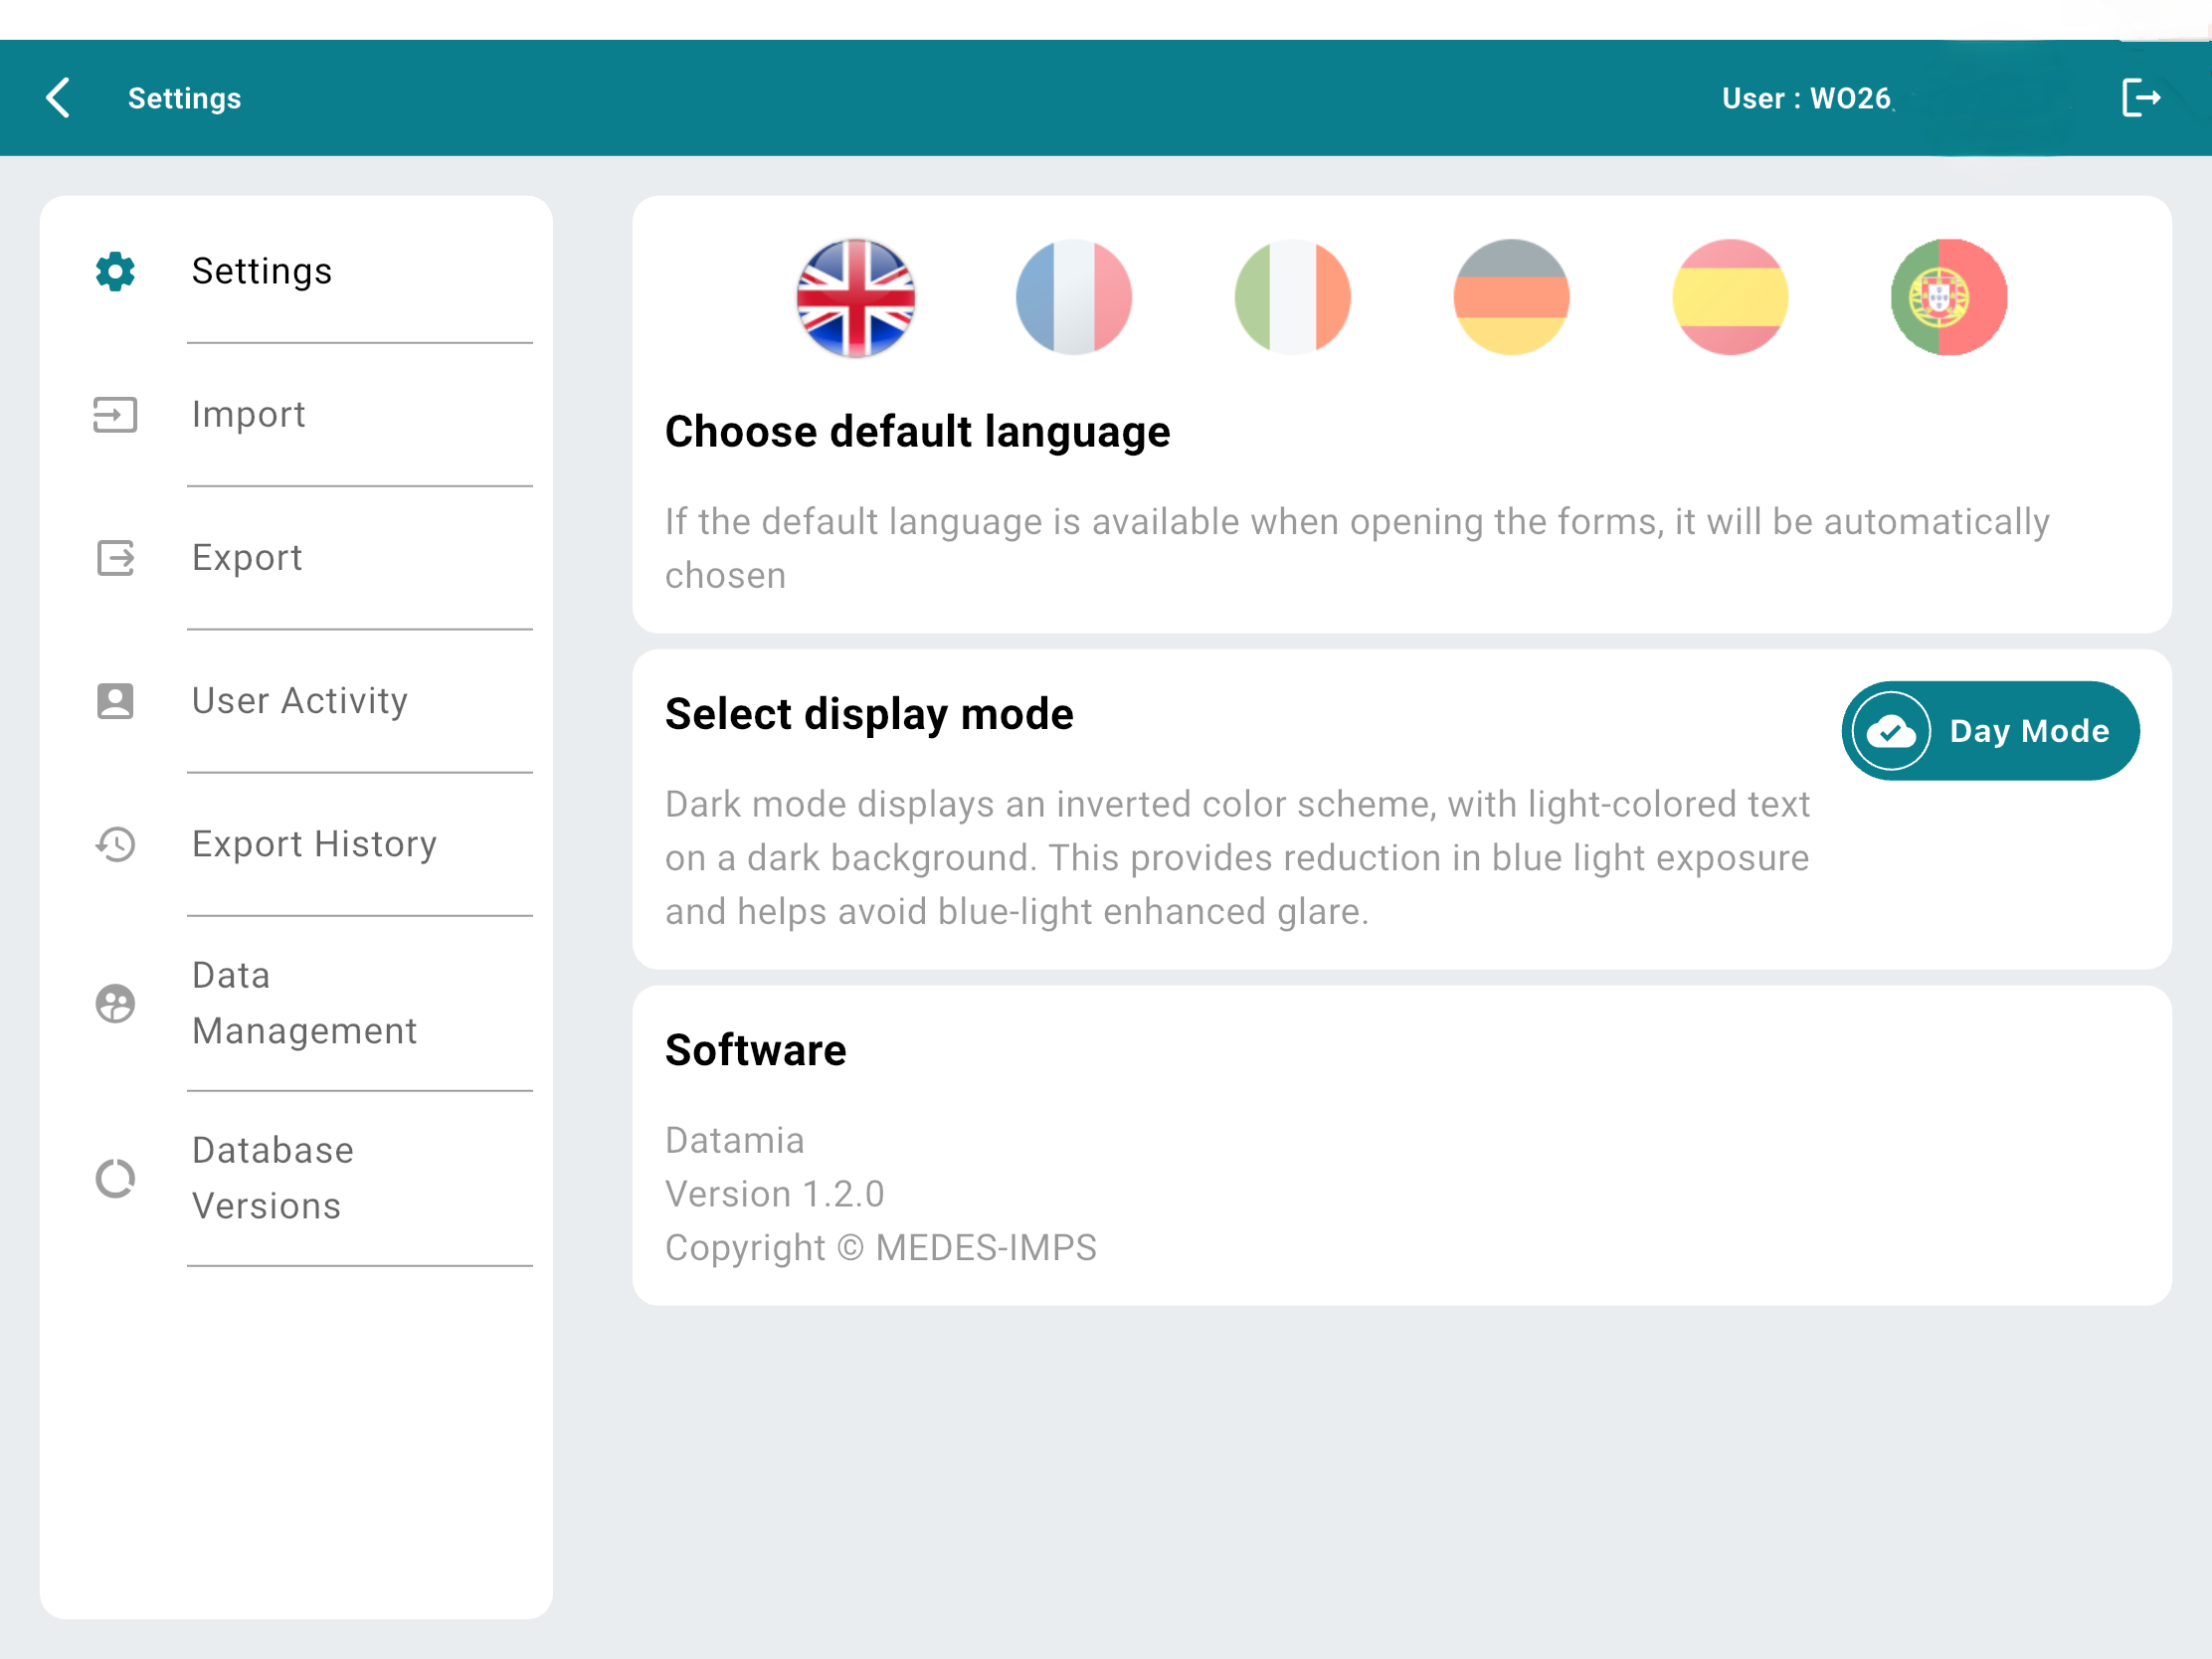Screen dimensions: 2212x1659
Task: Click the logout icon at top right
Action: (x=2140, y=98)
